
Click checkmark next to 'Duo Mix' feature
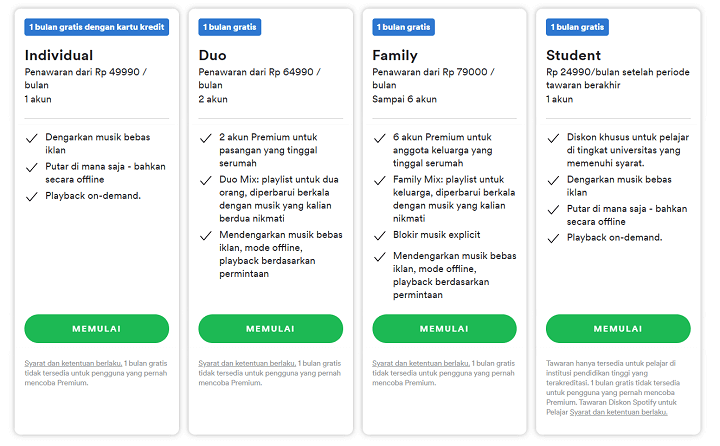(x=206, y=180)
